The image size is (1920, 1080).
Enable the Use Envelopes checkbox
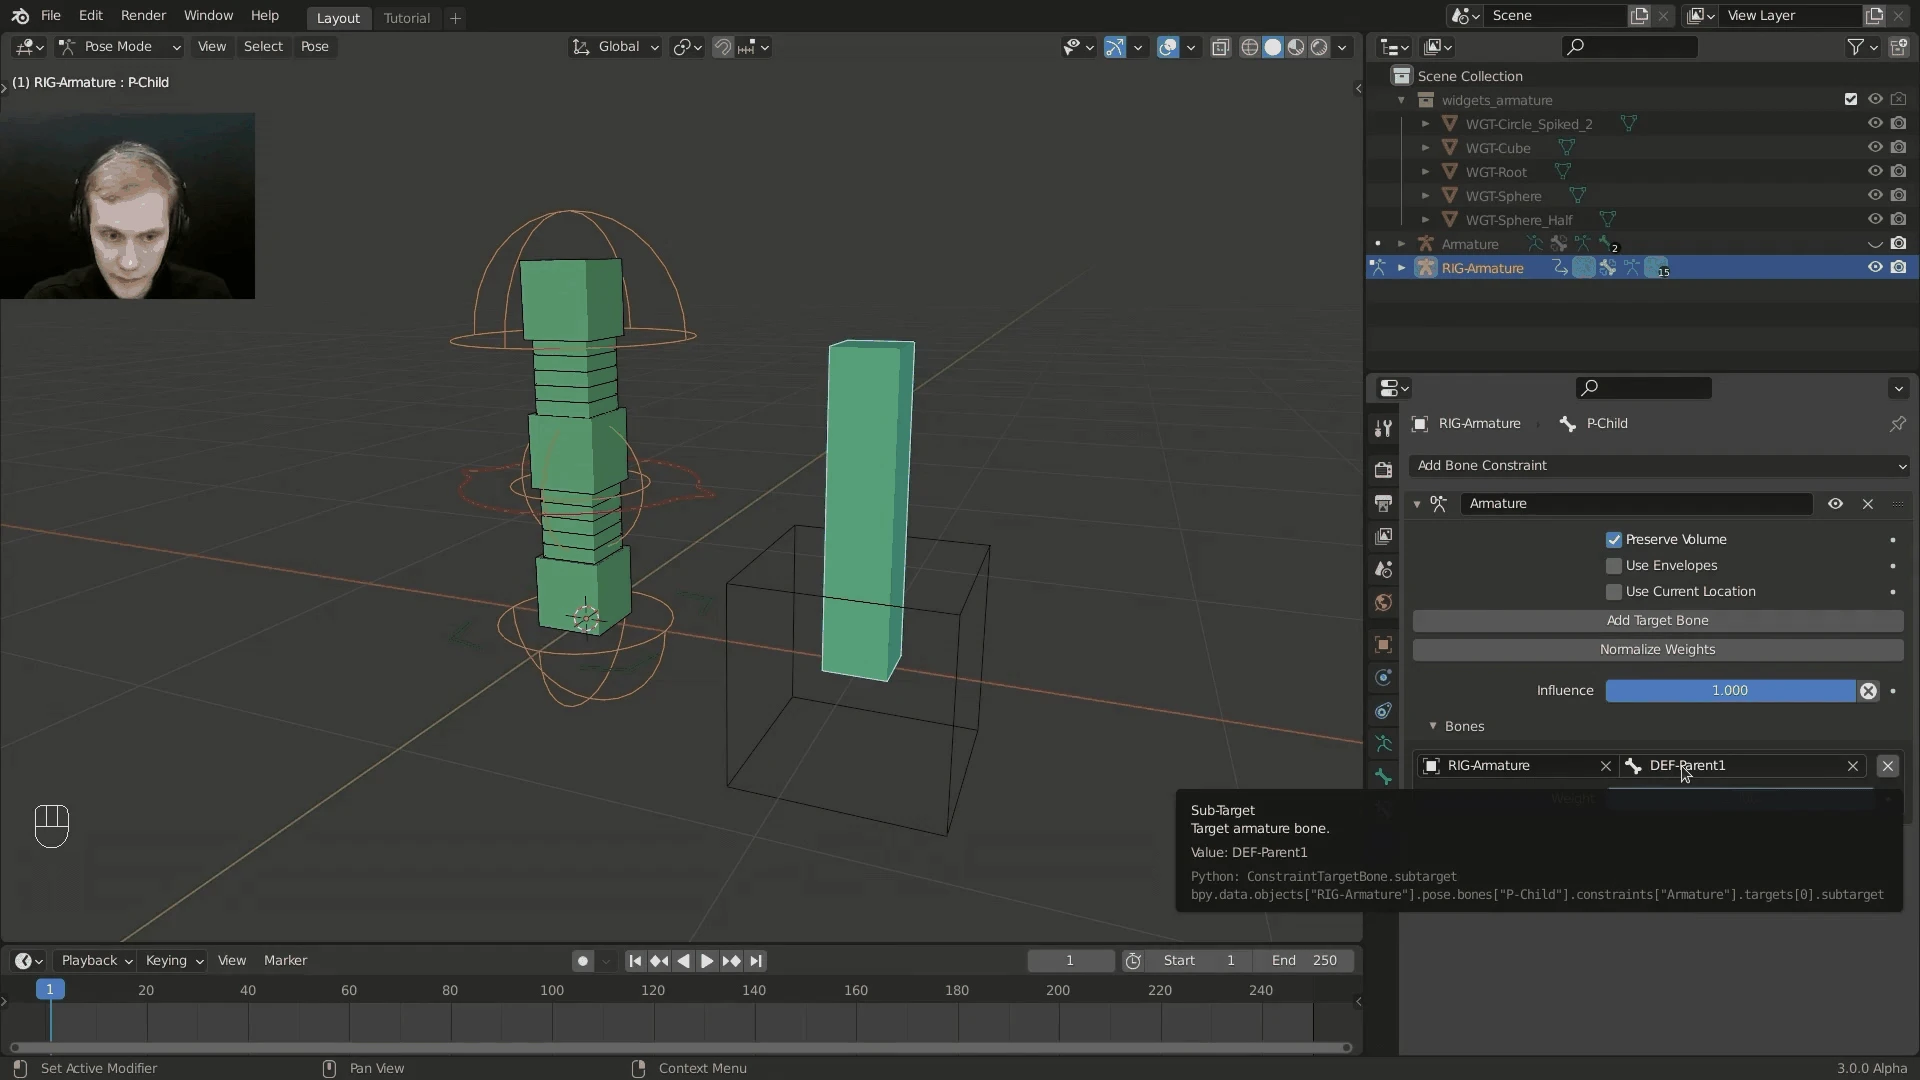tap(1613, 566)
